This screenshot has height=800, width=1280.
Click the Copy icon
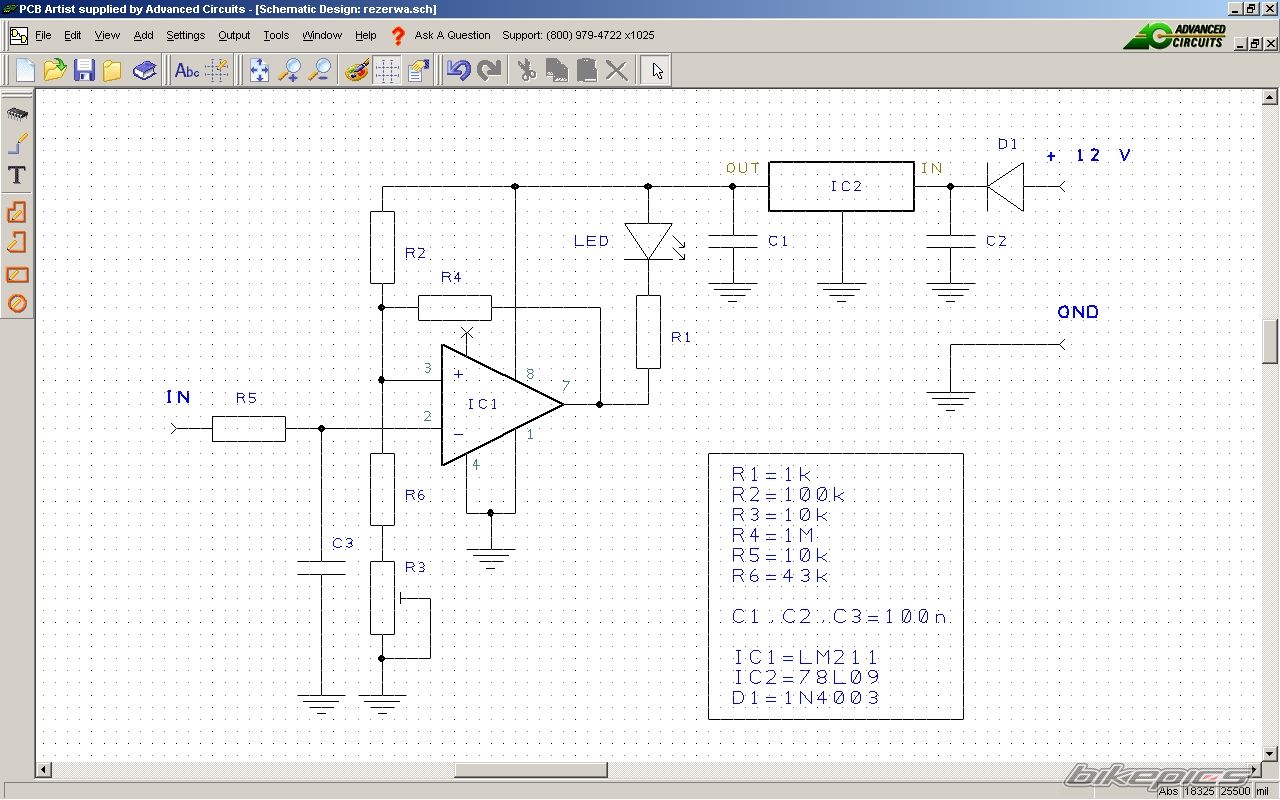pyautogui.click(x=557, y=70)
